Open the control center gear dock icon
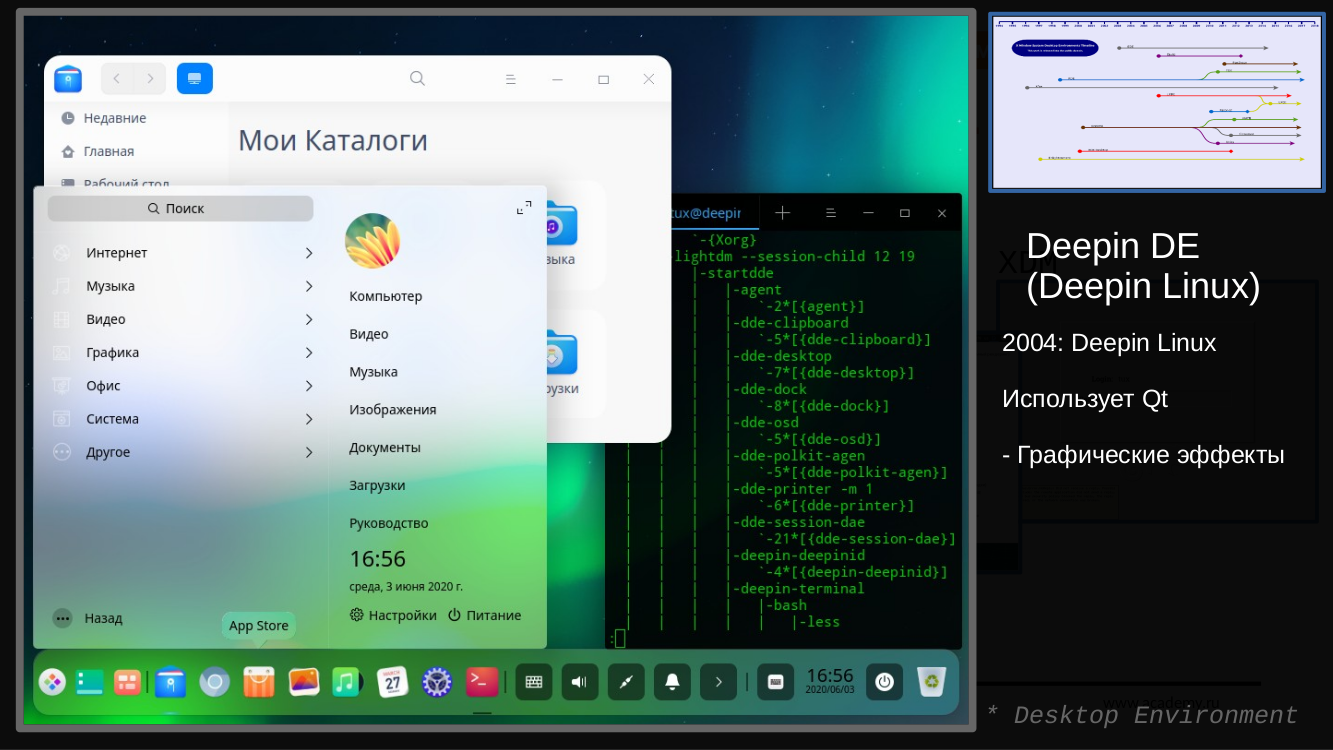The height and width of the screenshot is (750, 1333). pos(437,682)
